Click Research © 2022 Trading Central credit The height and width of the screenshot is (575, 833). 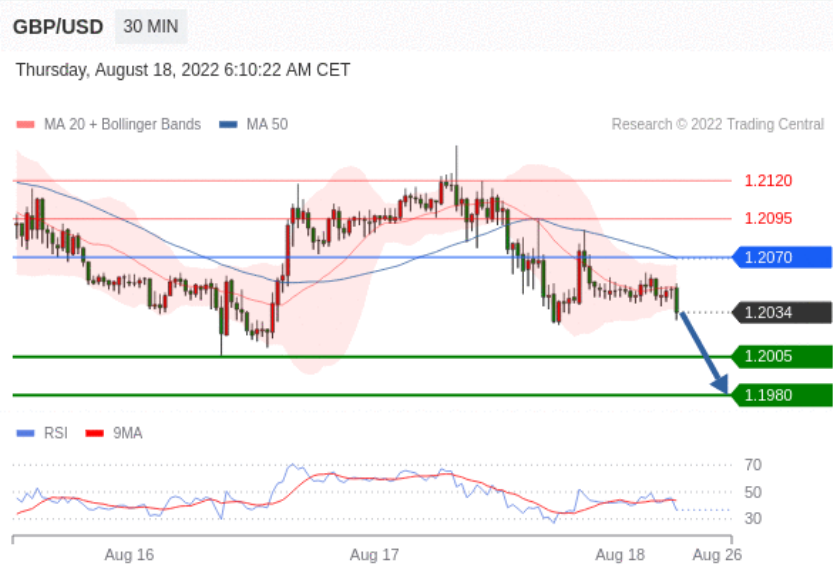point(717,124)
